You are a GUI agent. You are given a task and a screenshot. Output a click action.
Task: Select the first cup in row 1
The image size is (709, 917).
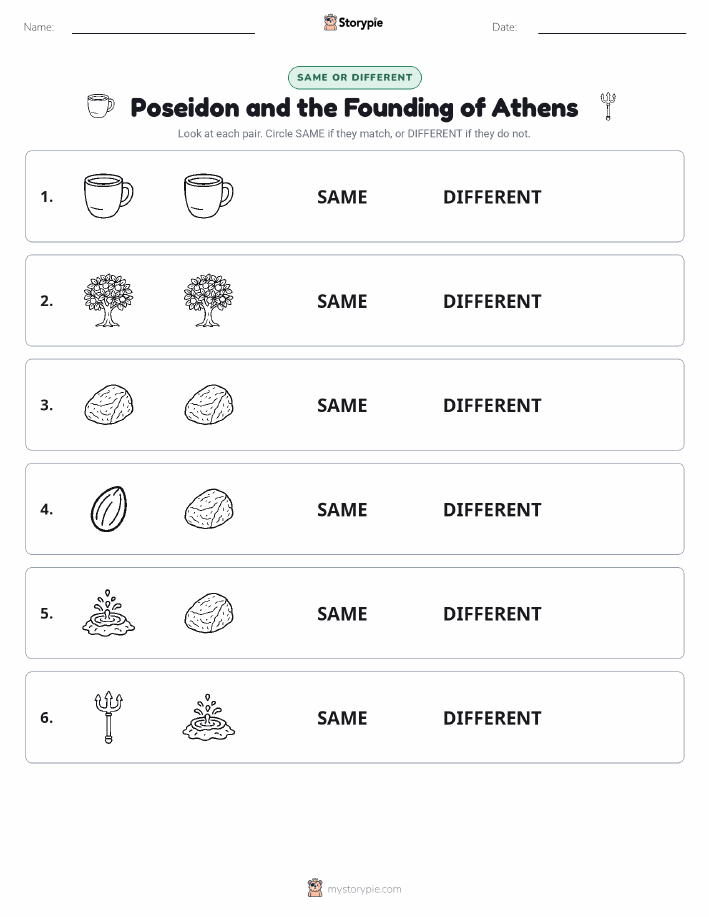109,196
